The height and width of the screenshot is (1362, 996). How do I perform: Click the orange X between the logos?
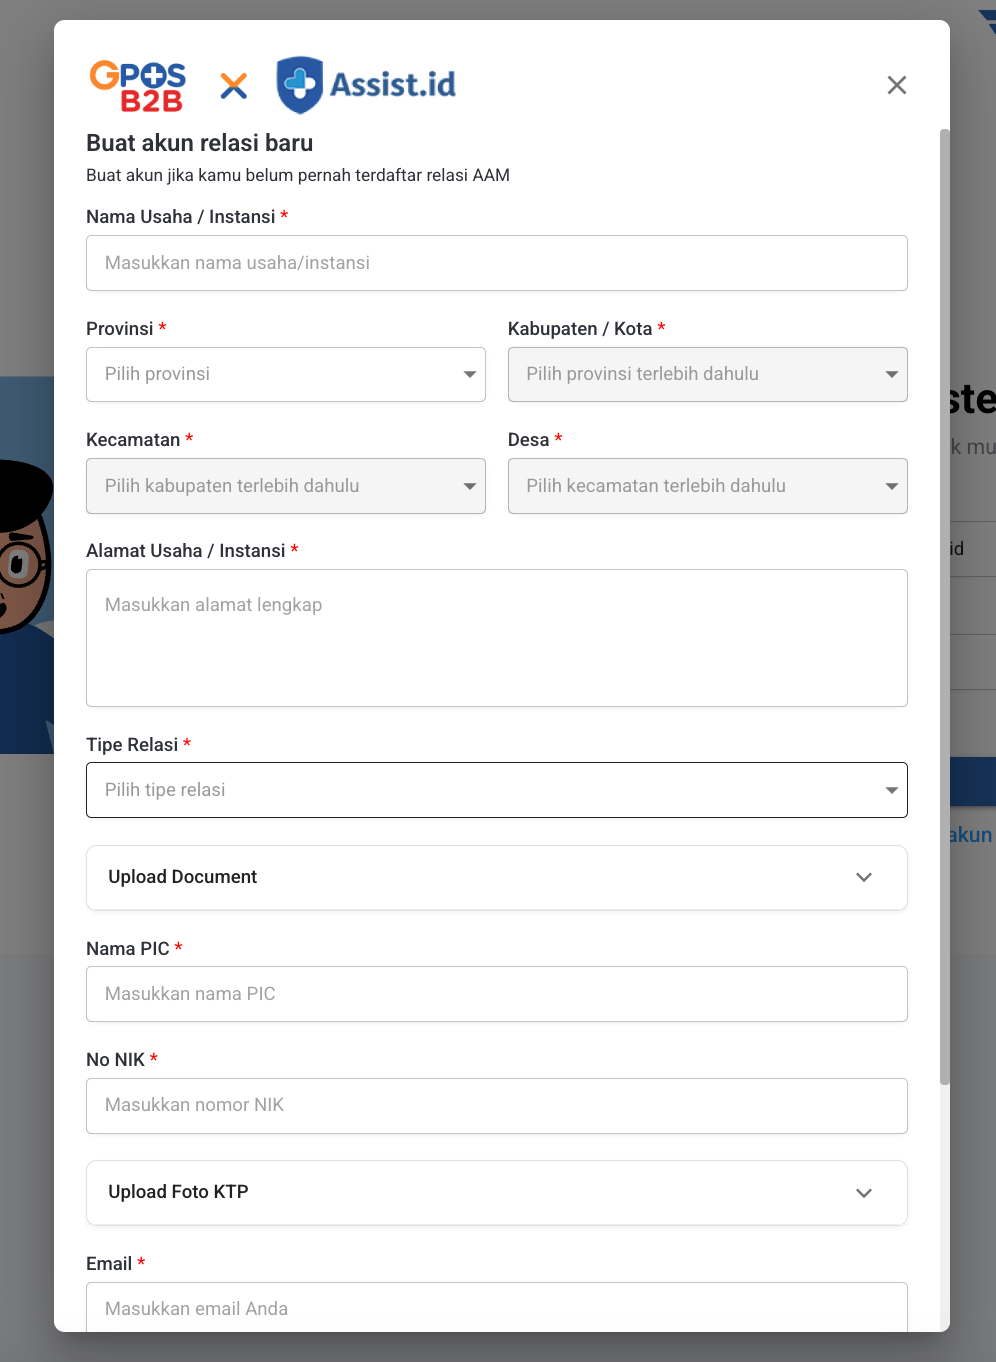233,86
